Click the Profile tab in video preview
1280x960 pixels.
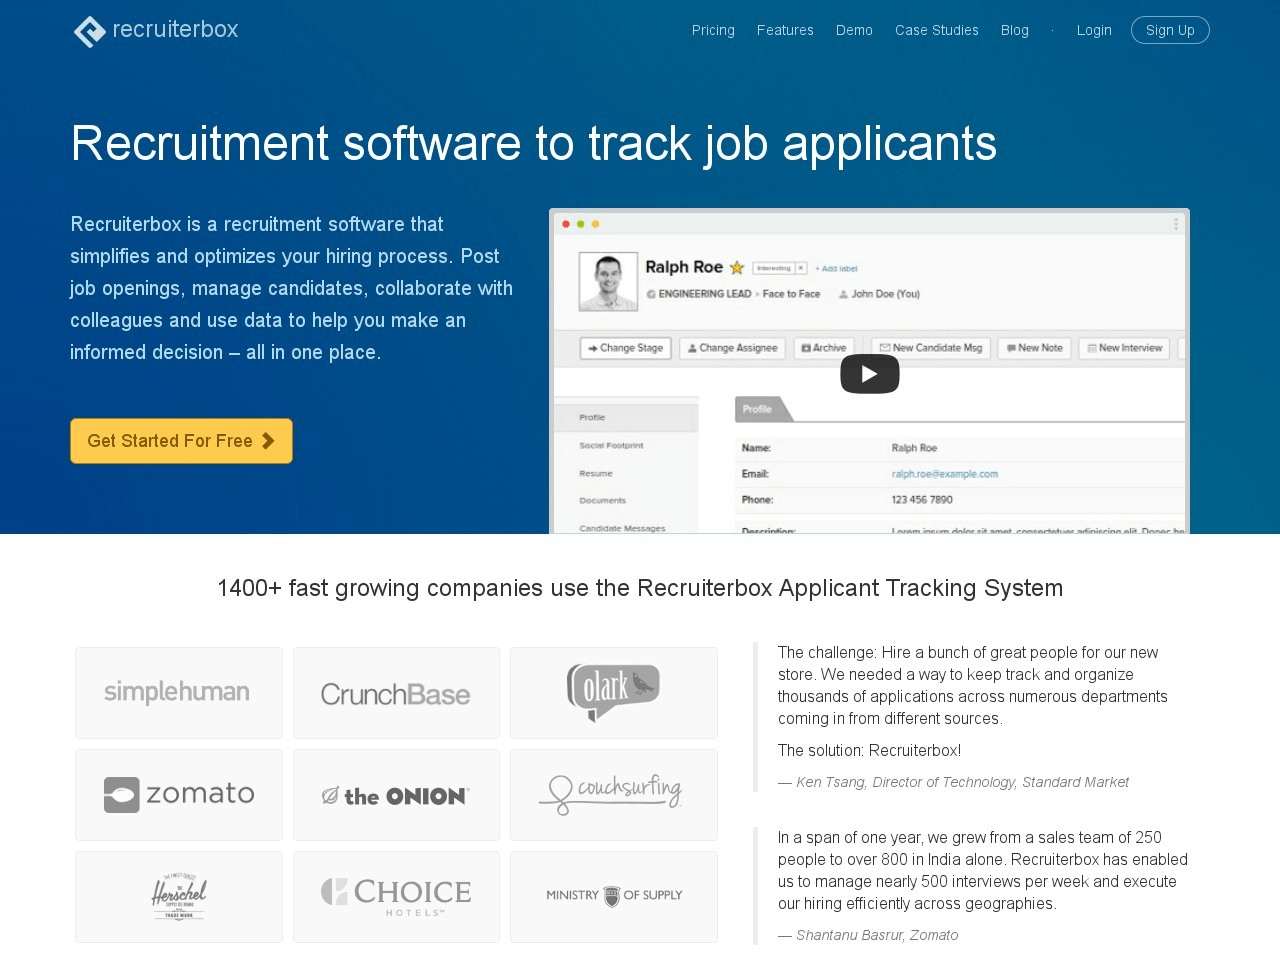tap(764, 409)
